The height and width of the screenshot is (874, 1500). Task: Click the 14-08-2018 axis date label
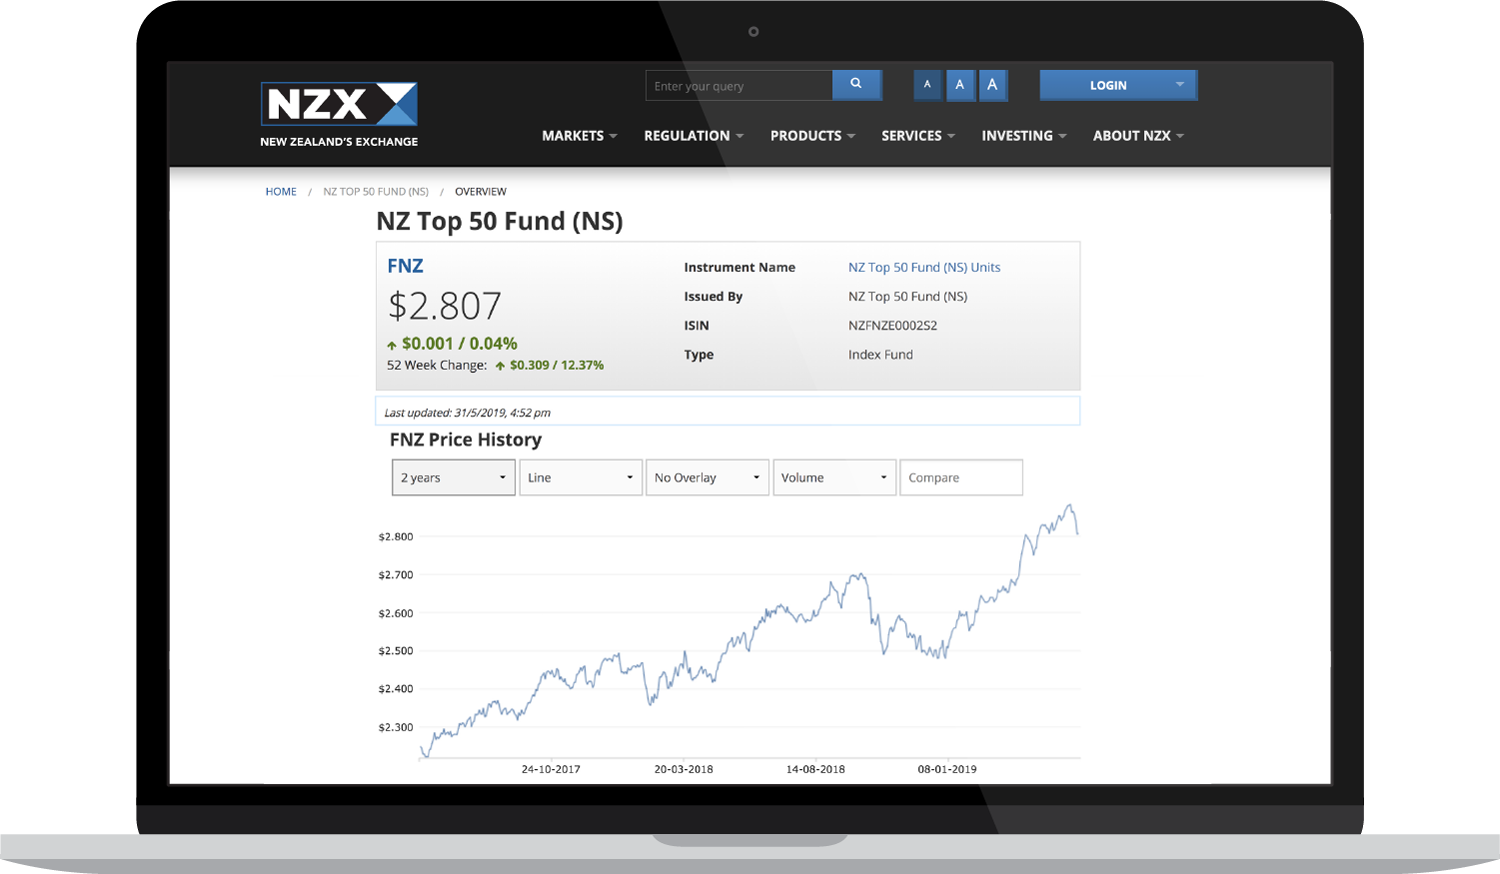click(x=816, y=770)
